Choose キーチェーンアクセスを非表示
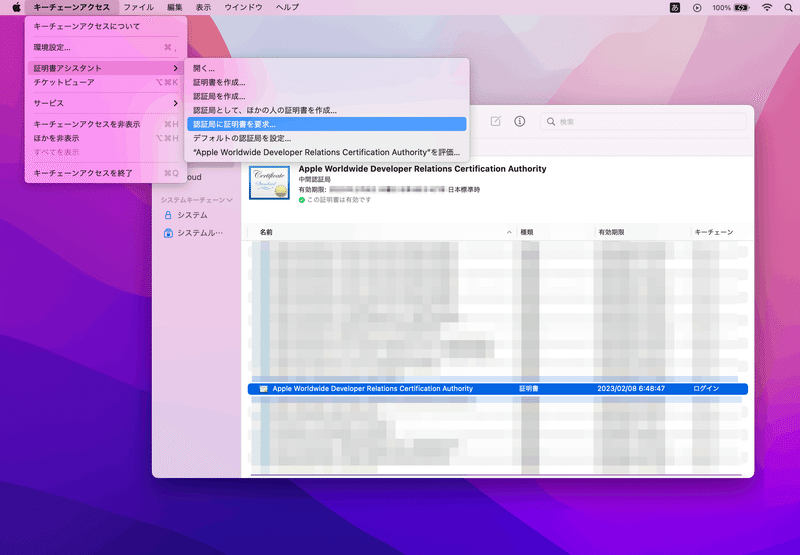 [106, 124]
